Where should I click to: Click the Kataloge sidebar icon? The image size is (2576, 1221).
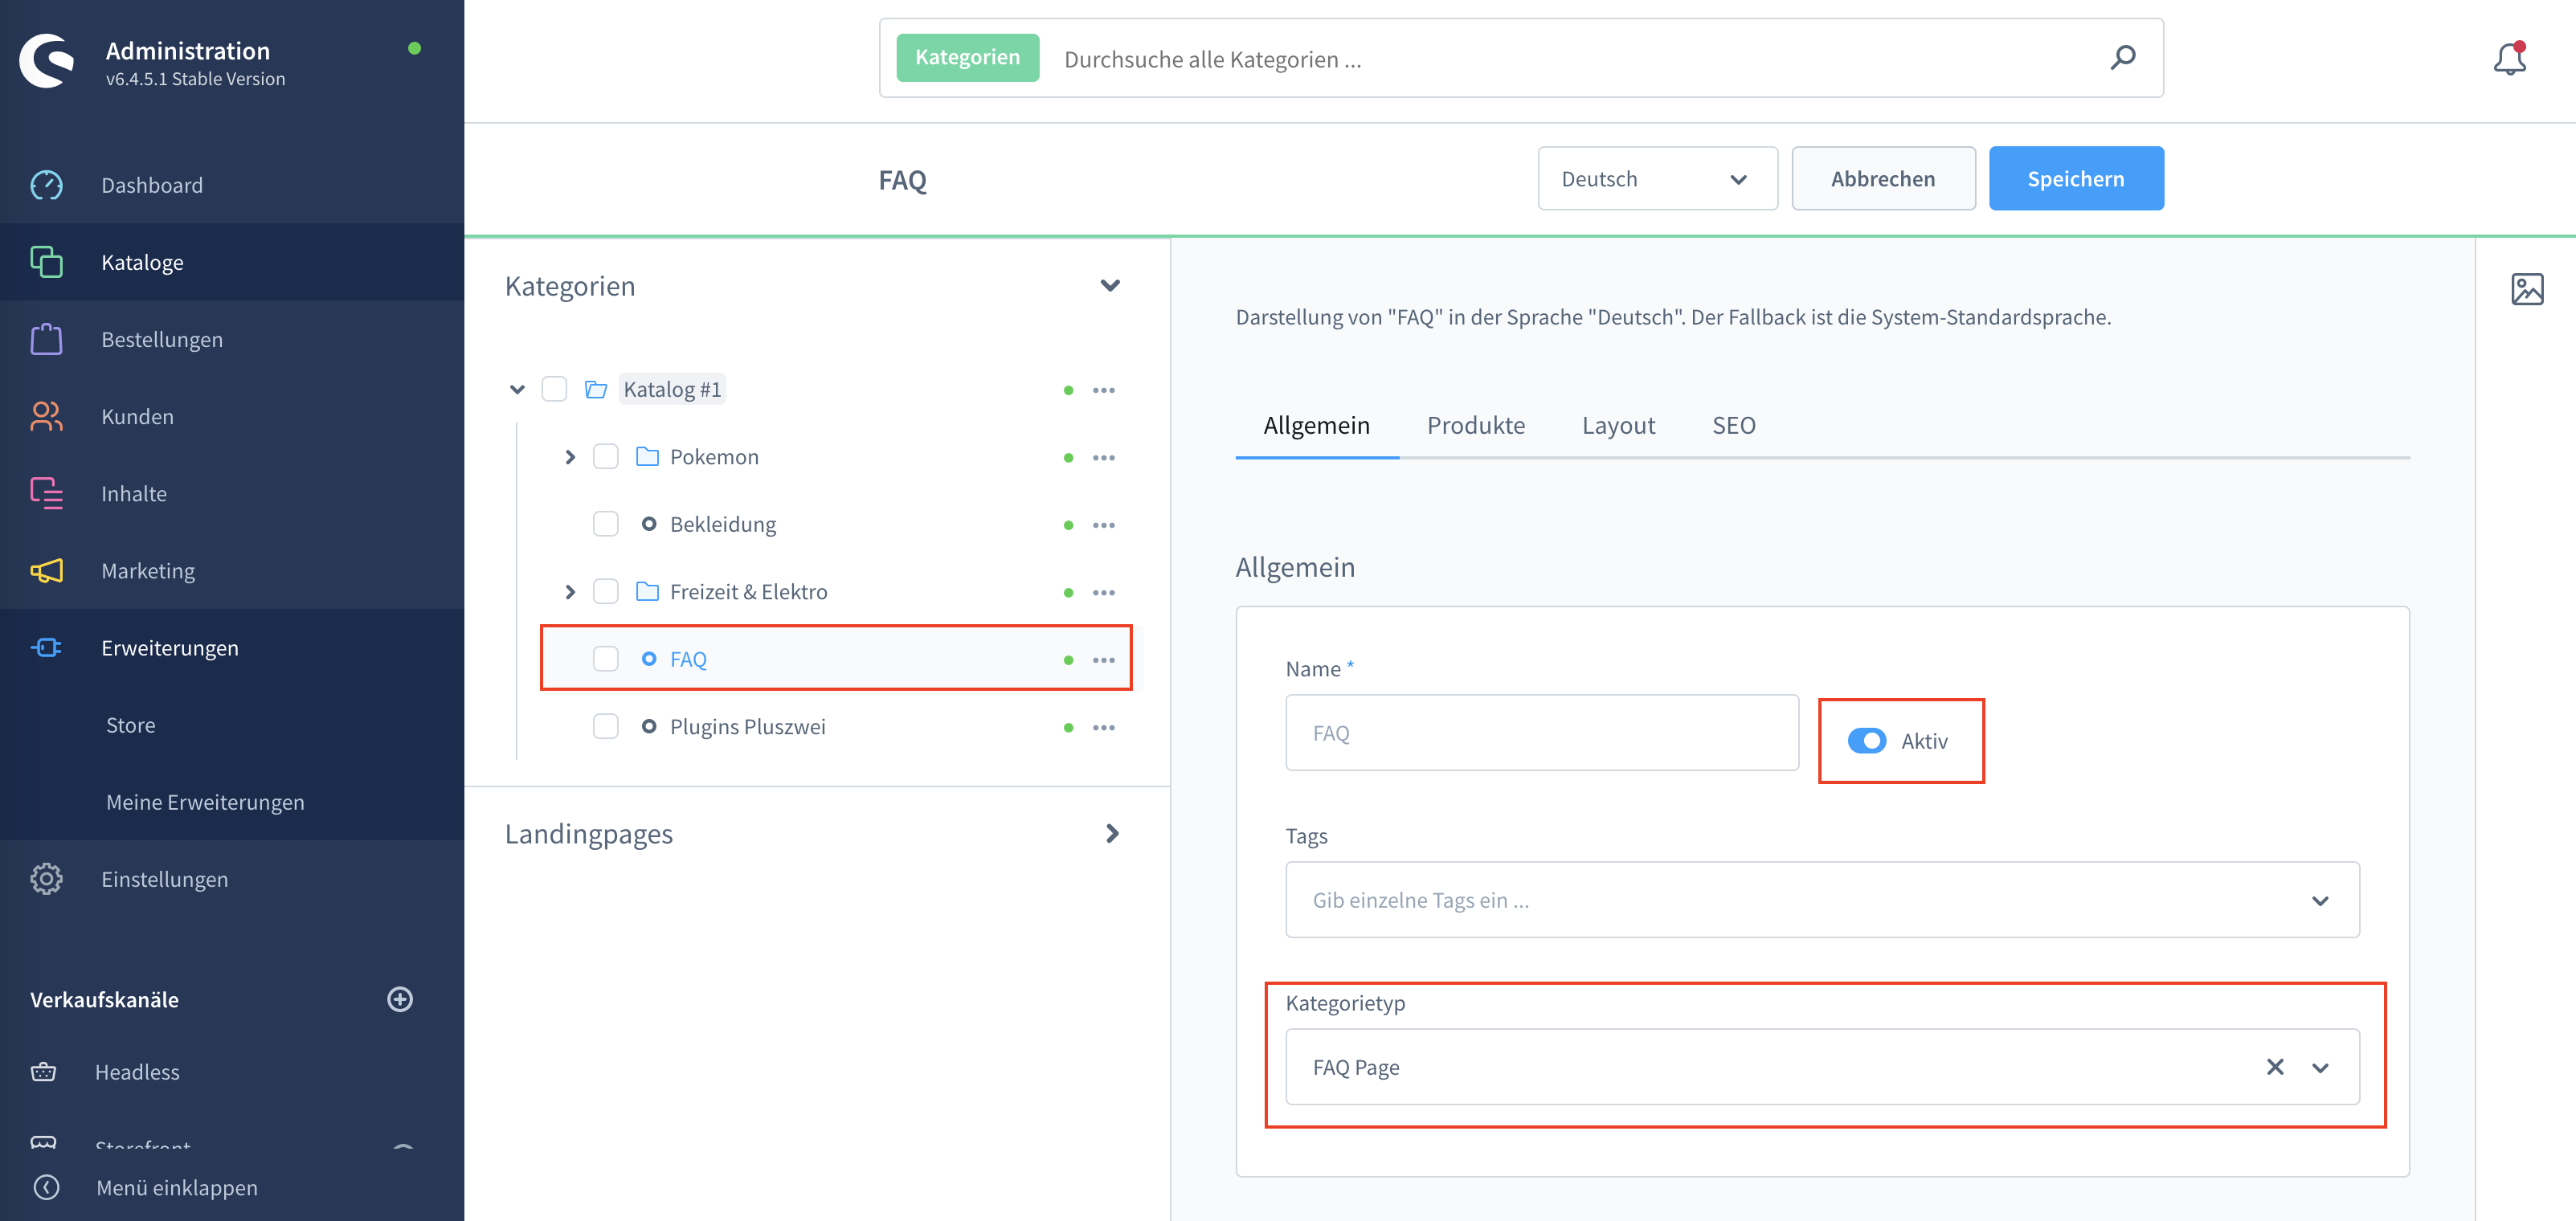[46, 262]
